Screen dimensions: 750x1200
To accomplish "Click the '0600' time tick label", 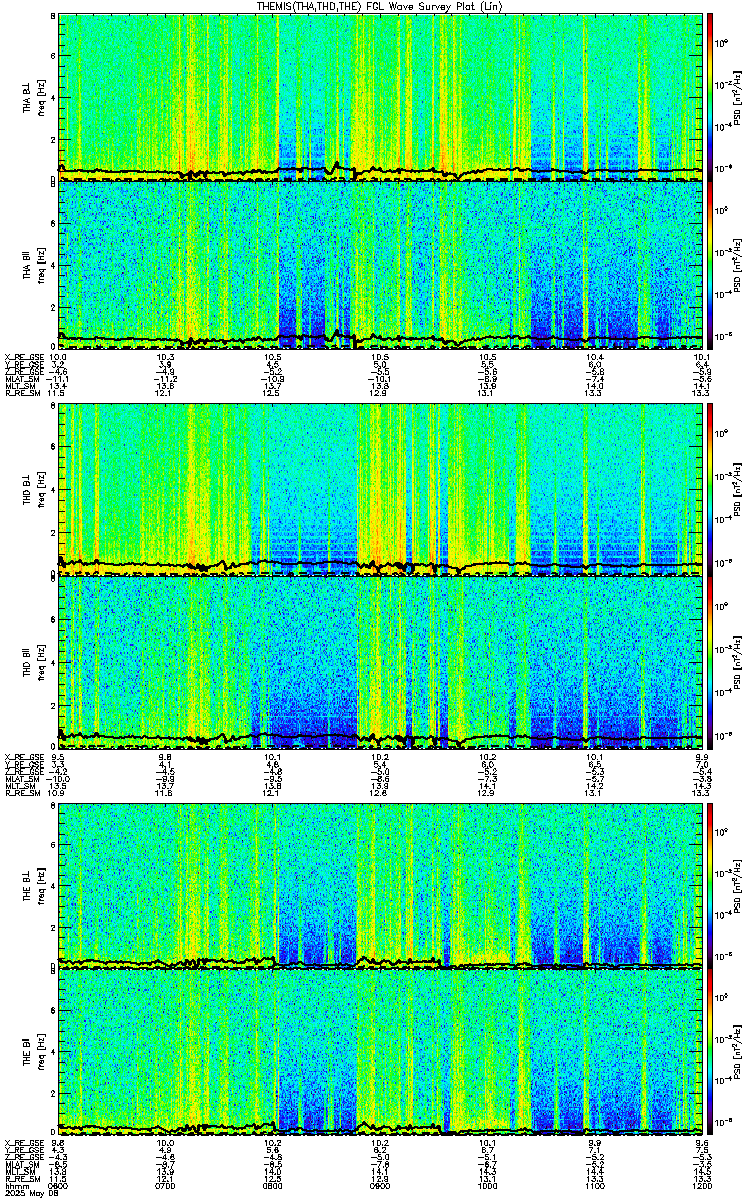I will [58, 1187].
